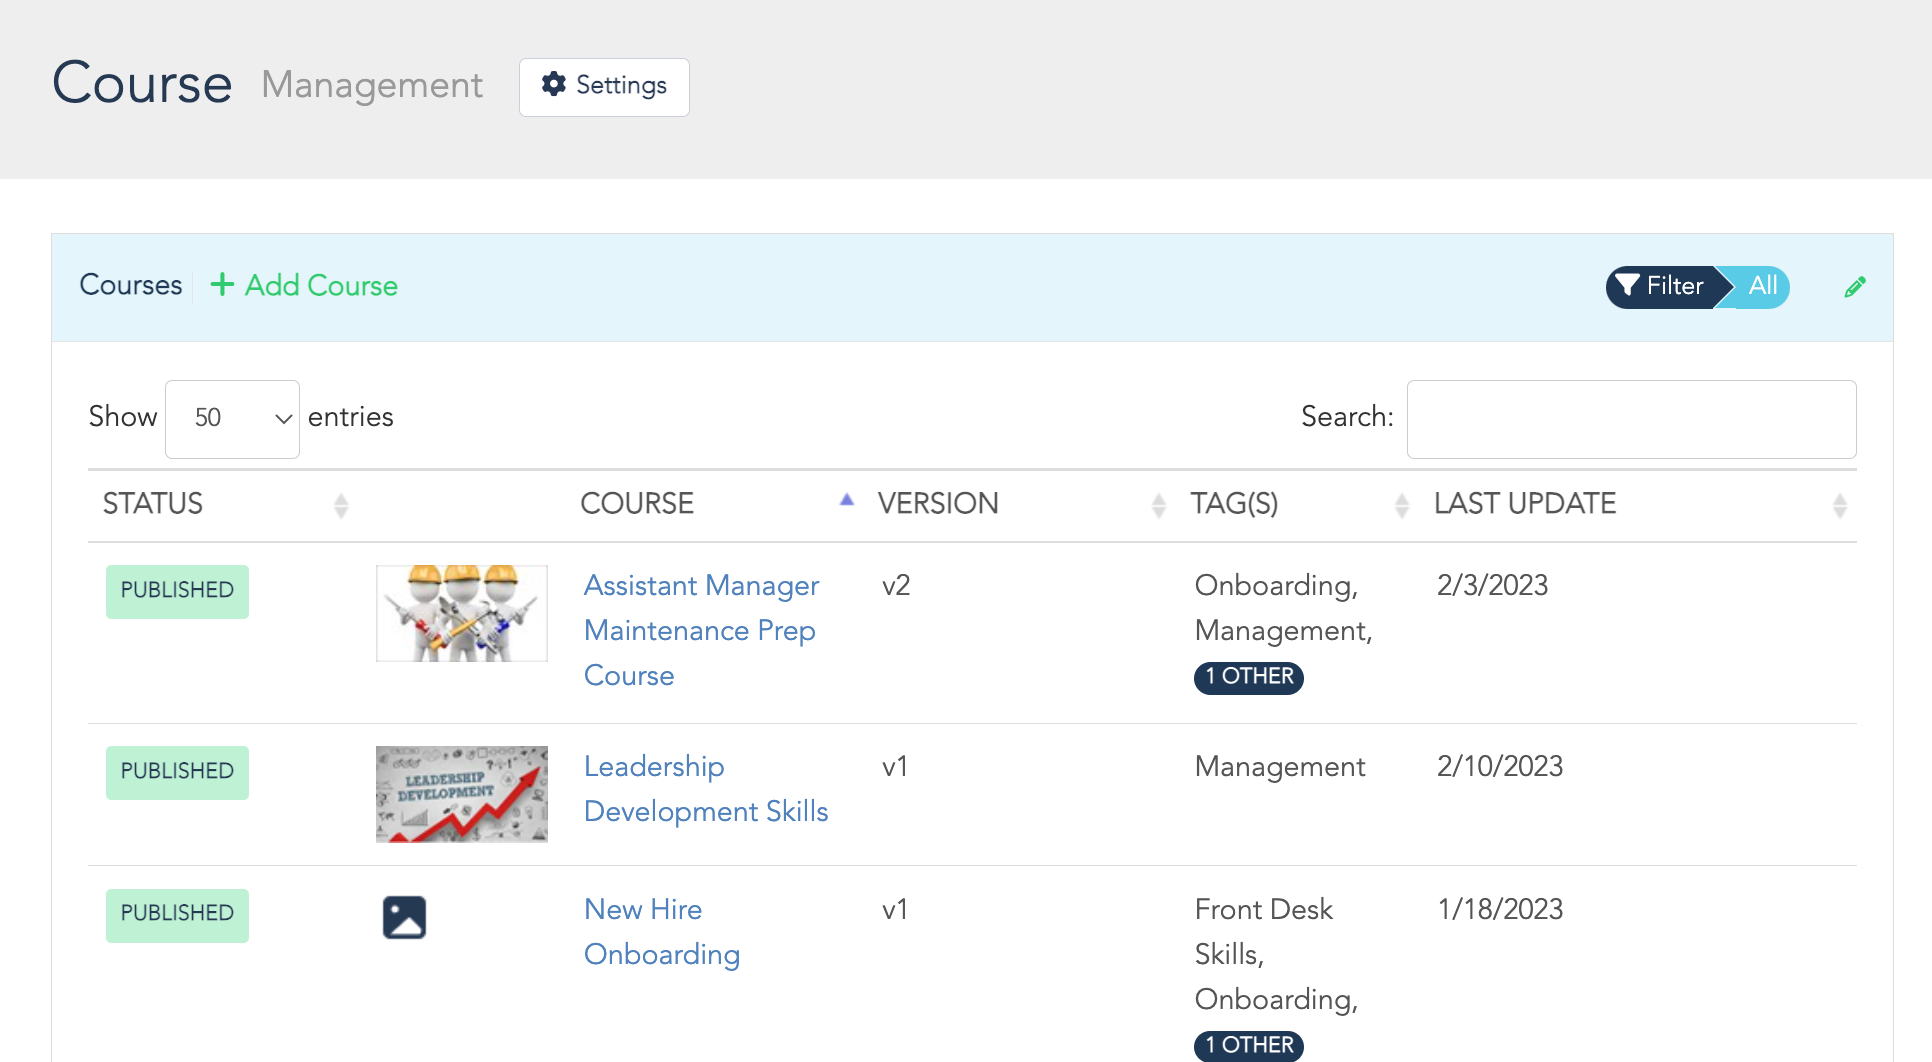The width and height of the screenshot is (1932, 1062).
Task: Focus the Search input field
Action: point(1631,419)
